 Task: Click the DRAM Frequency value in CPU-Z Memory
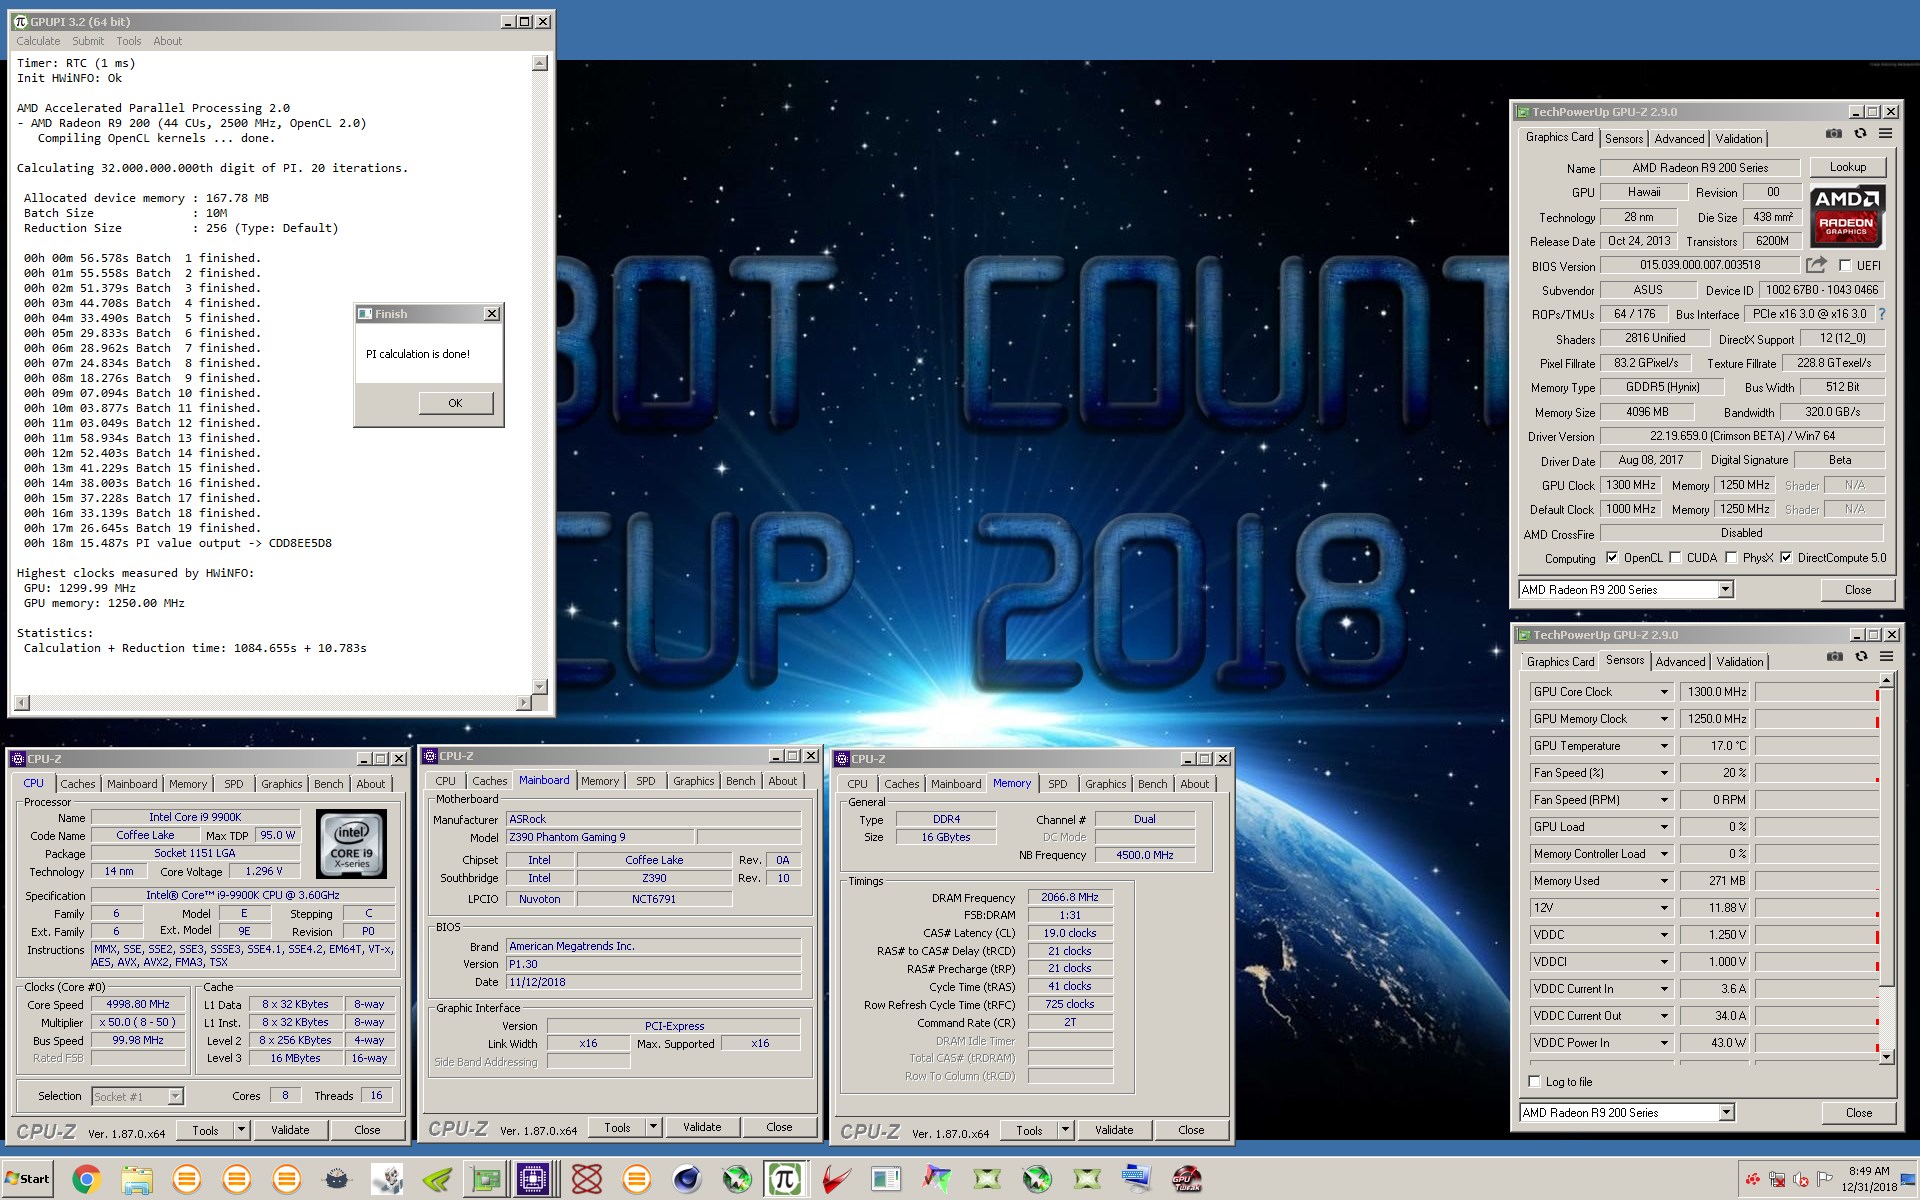(x=1069, y=897)
